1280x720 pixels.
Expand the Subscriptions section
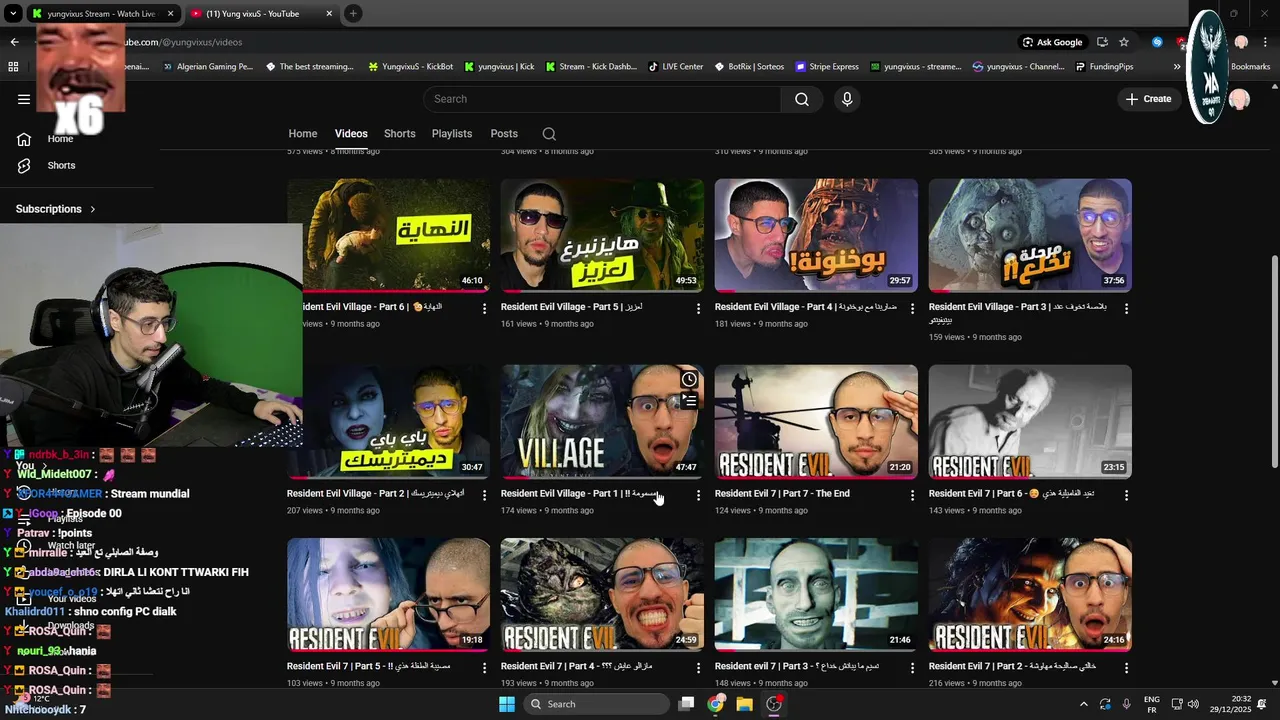56,209
